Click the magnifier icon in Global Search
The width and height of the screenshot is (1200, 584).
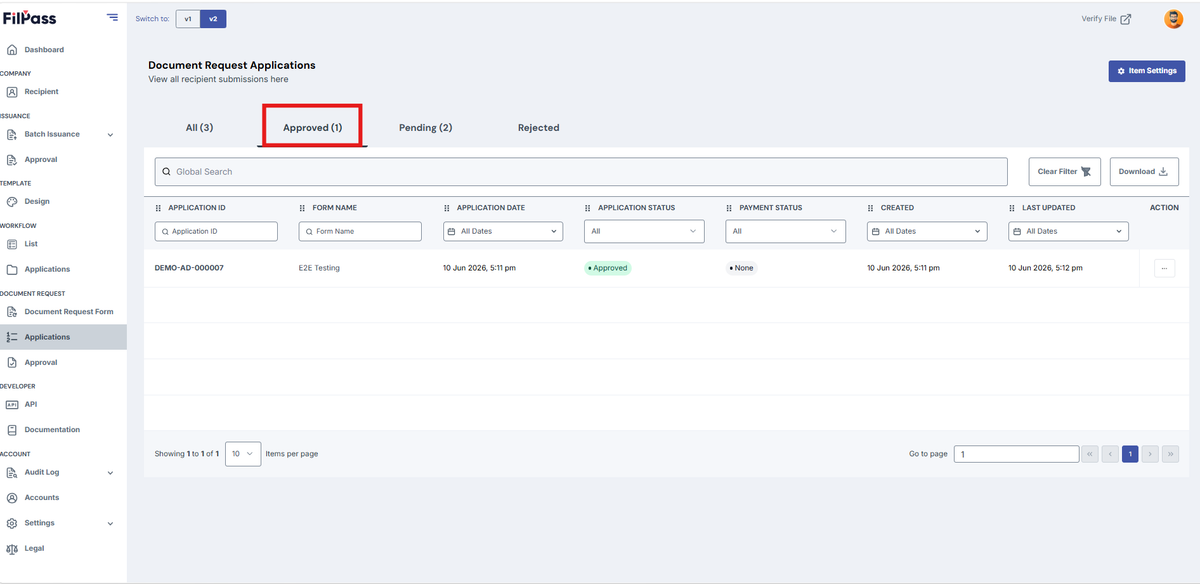coord(167,172)
